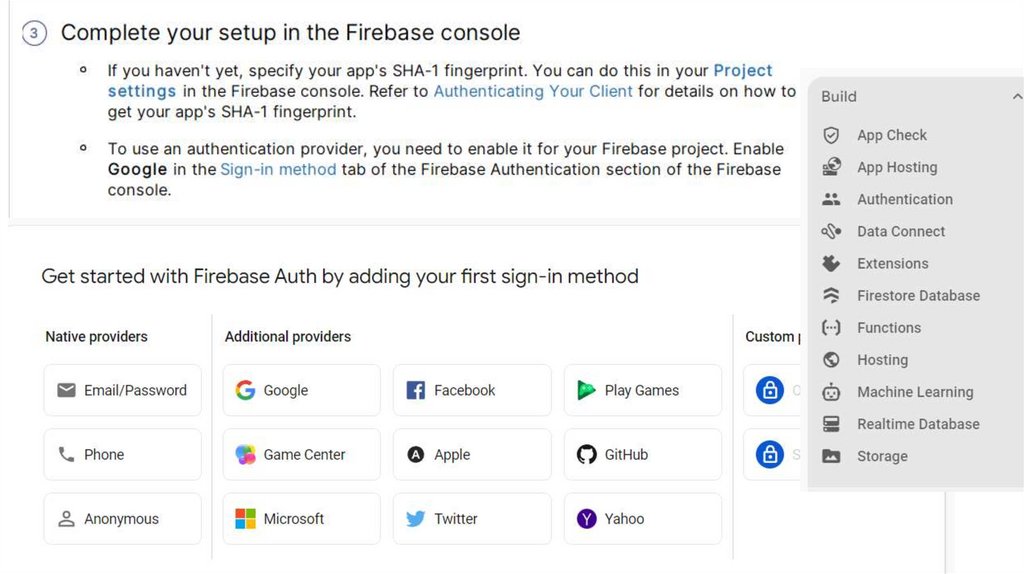The width and height of the screenshot is (1024, 574).
Task: Click the Data Connect icon
Action: (831, 231)
